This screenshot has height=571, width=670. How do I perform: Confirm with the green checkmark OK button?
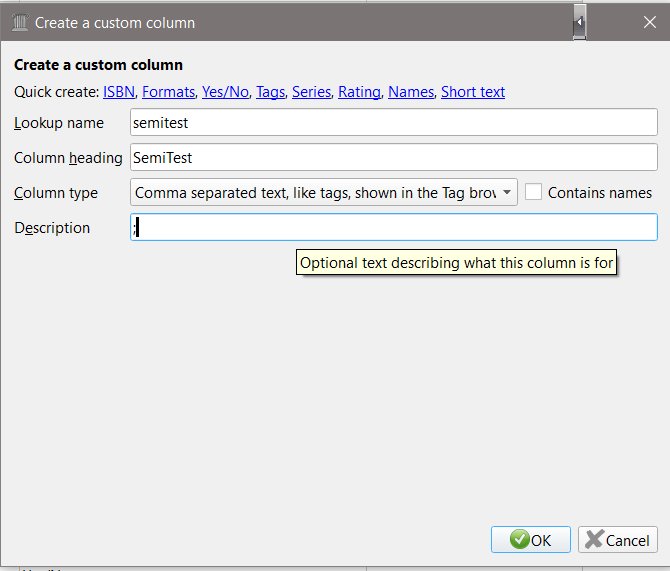530,540
